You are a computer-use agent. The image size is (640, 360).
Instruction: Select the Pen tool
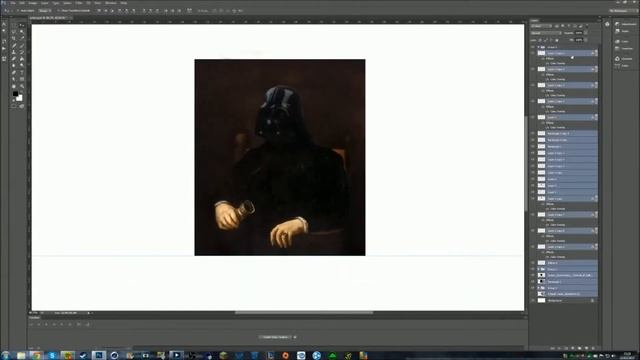(x=13, y=72)
